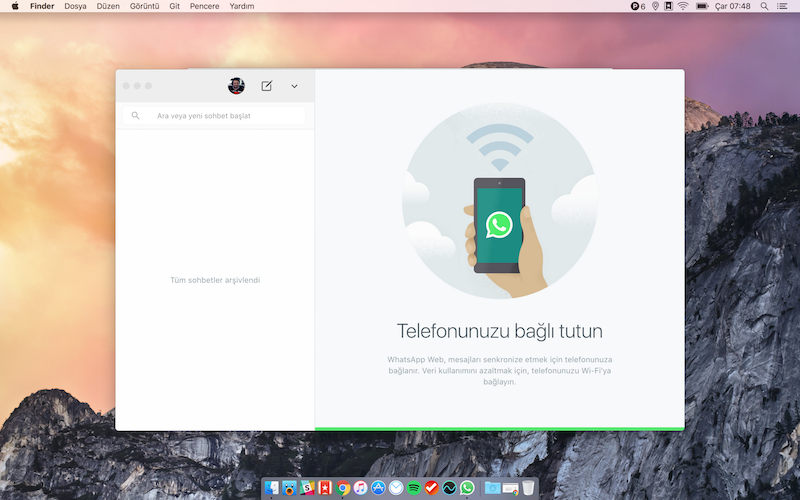Click the 'Tüm sohbetler arşivlendi' text

pyautogui.click(x=215, y=280)
